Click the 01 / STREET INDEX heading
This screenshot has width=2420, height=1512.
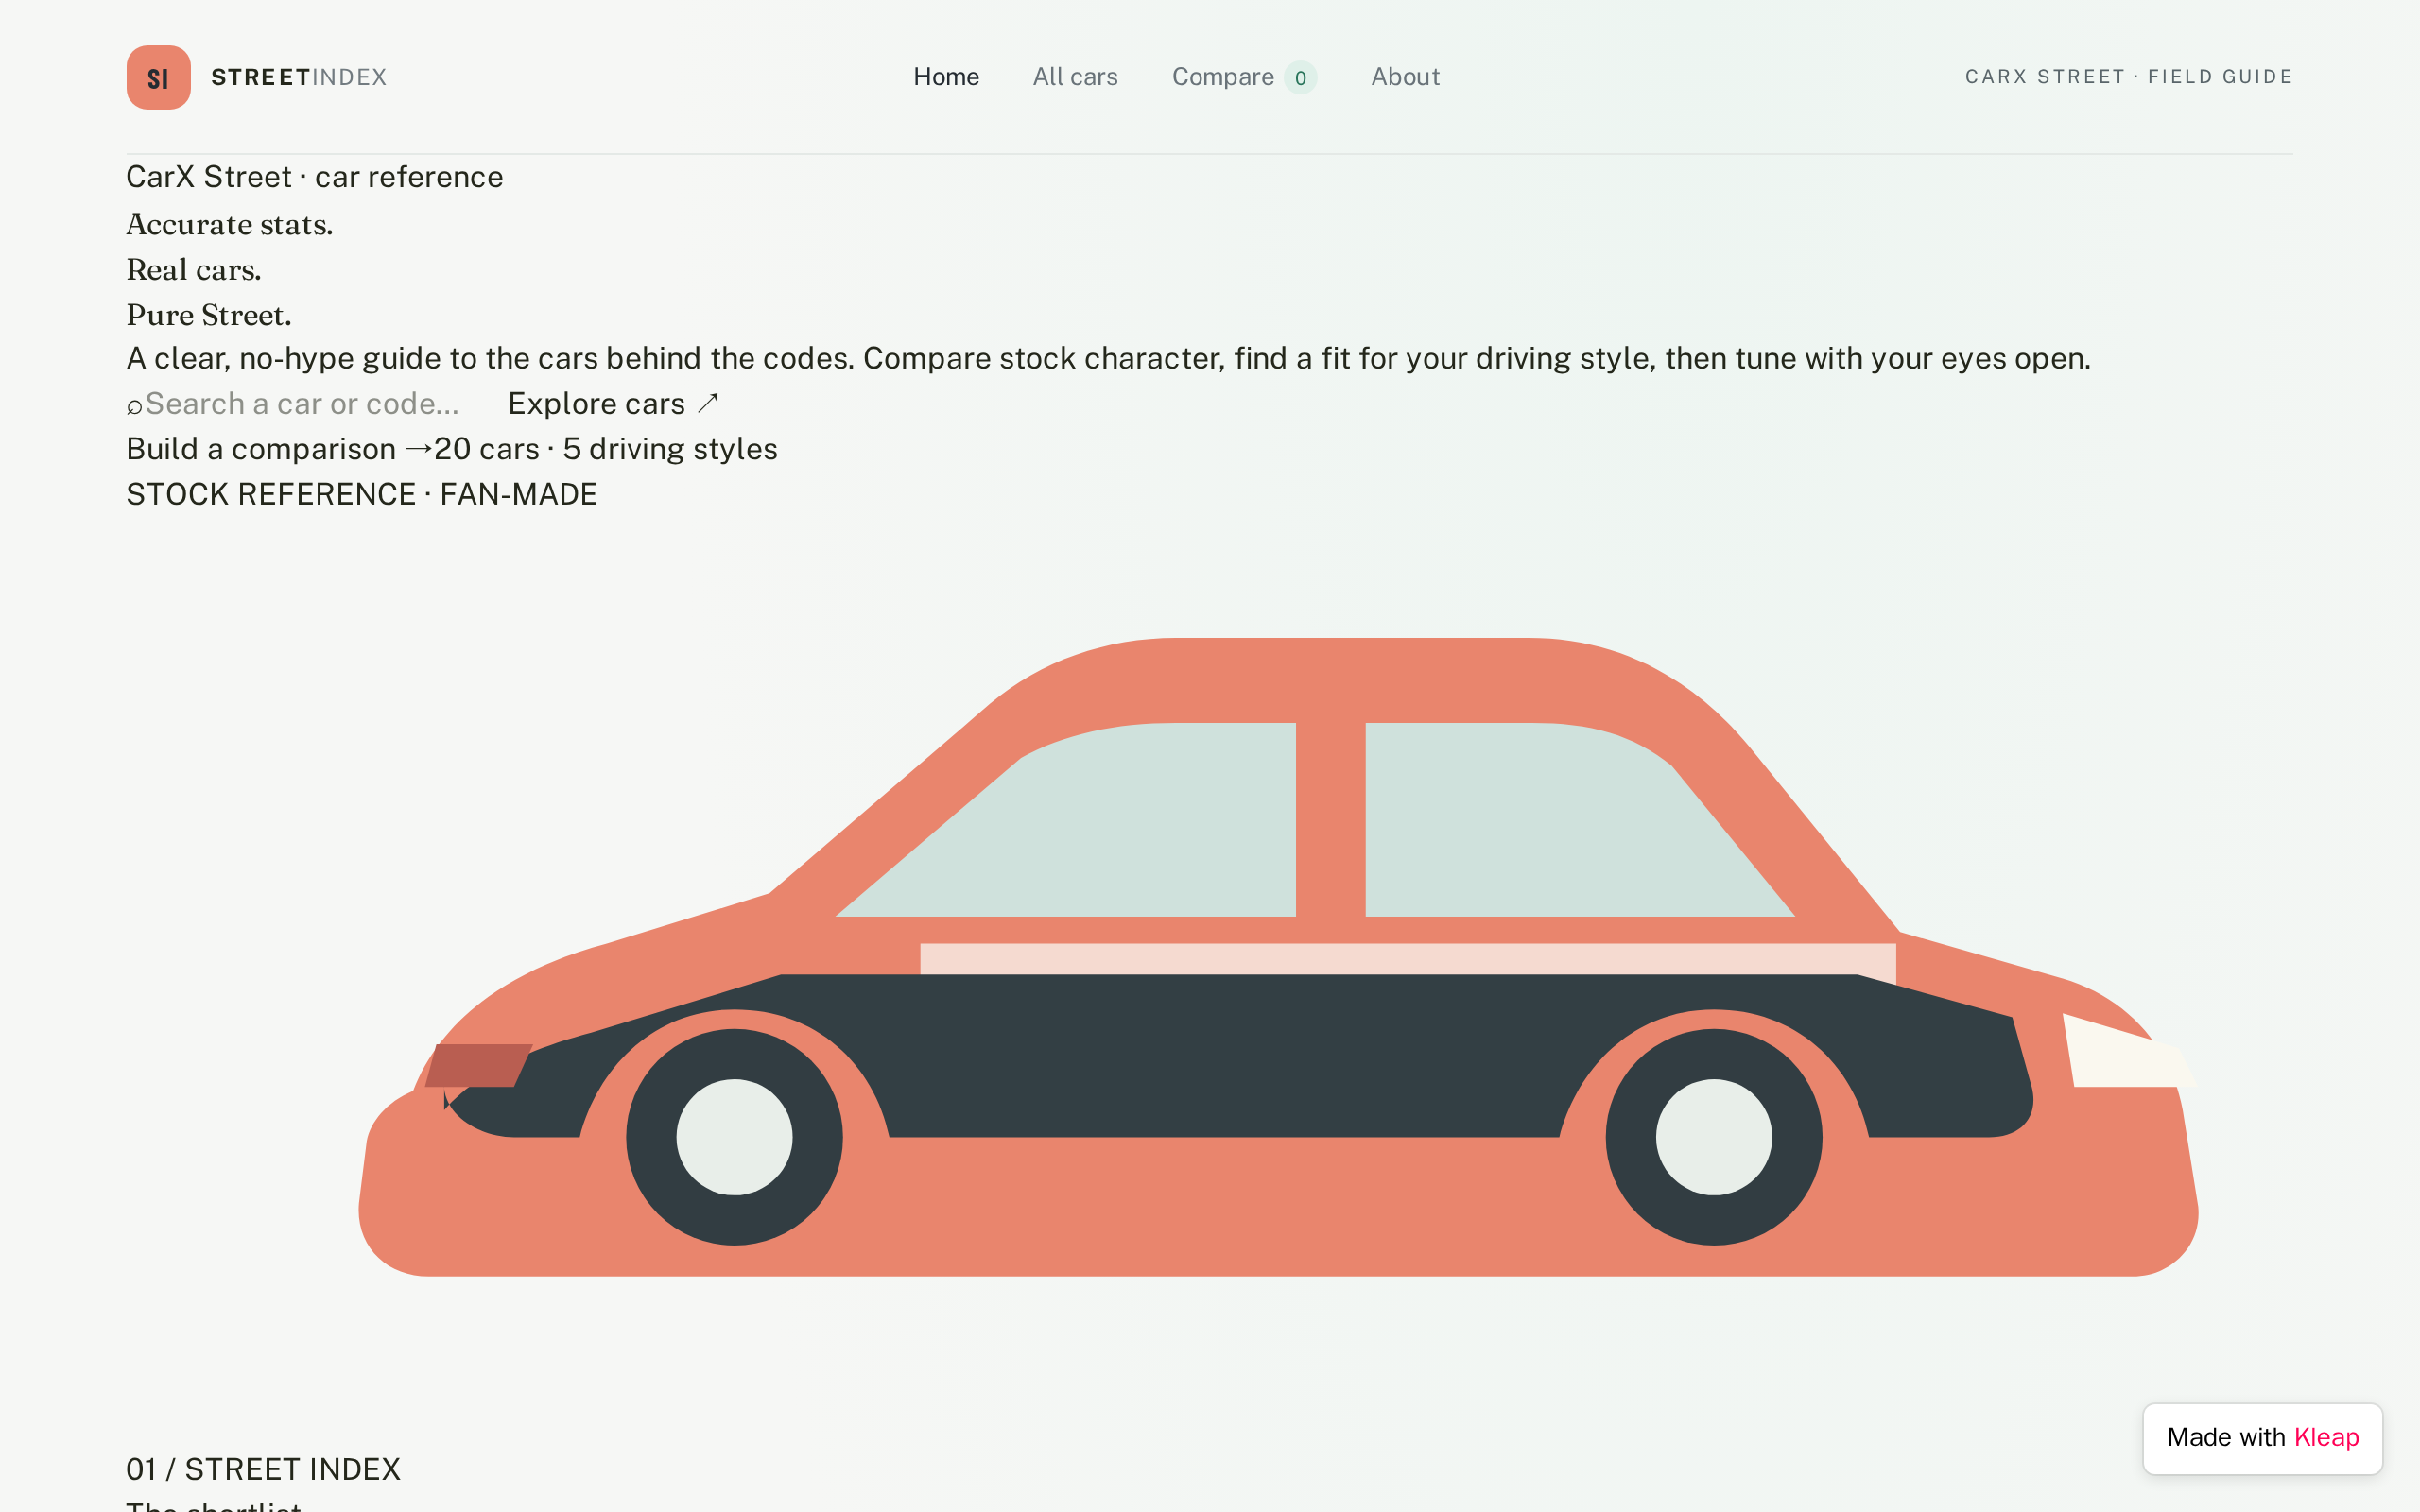point(263,1469)
